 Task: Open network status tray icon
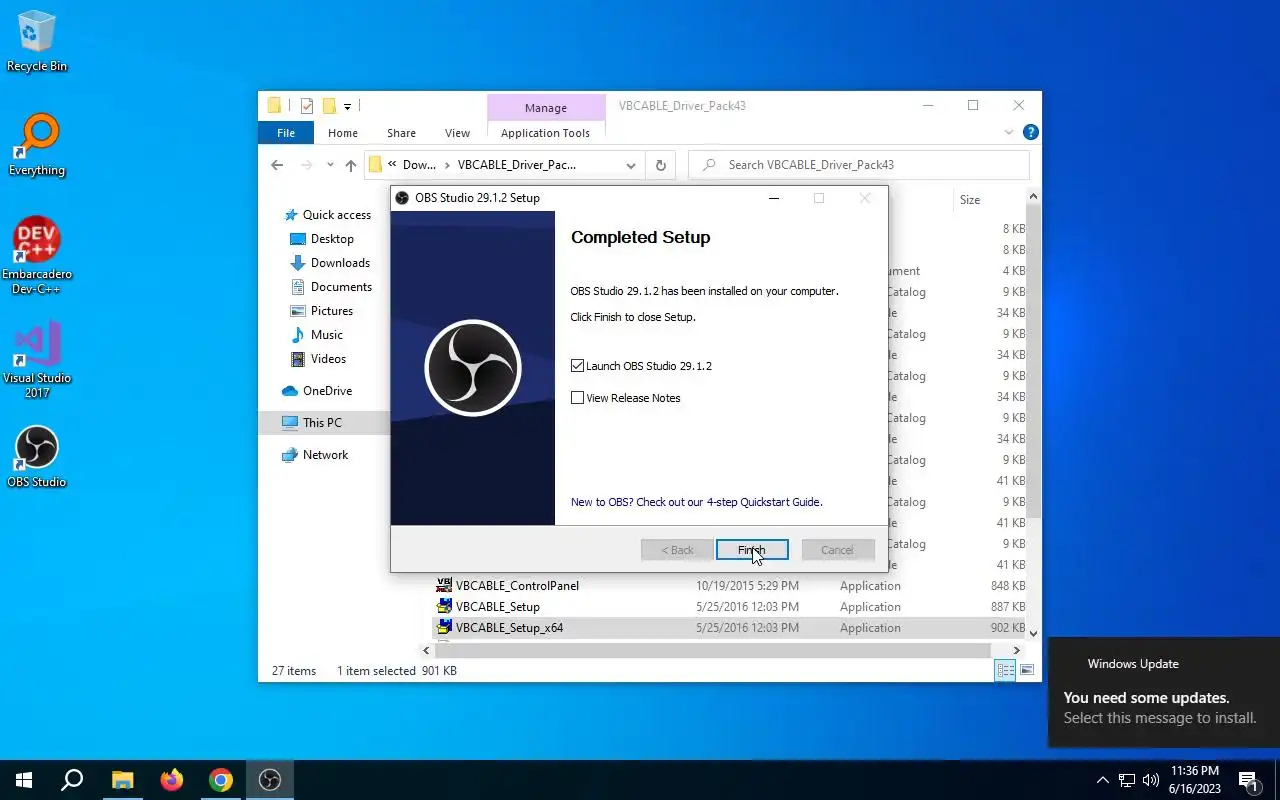click(x=1127, y=780)
